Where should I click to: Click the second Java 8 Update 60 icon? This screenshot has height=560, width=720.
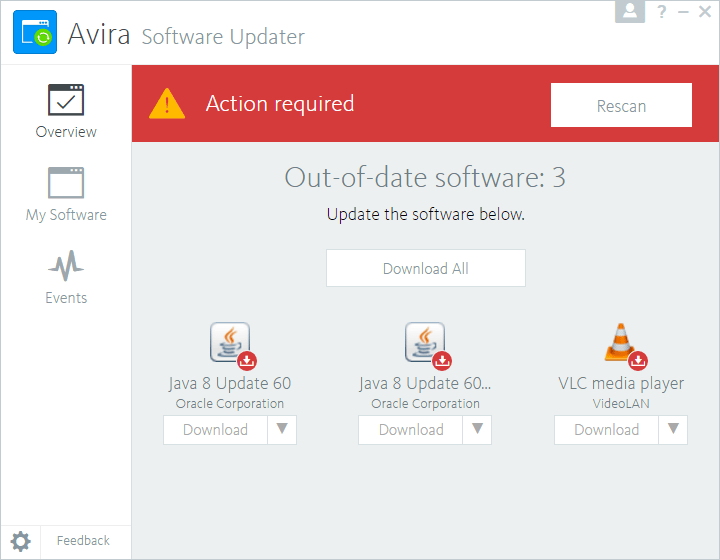click(x=426, y=343)
